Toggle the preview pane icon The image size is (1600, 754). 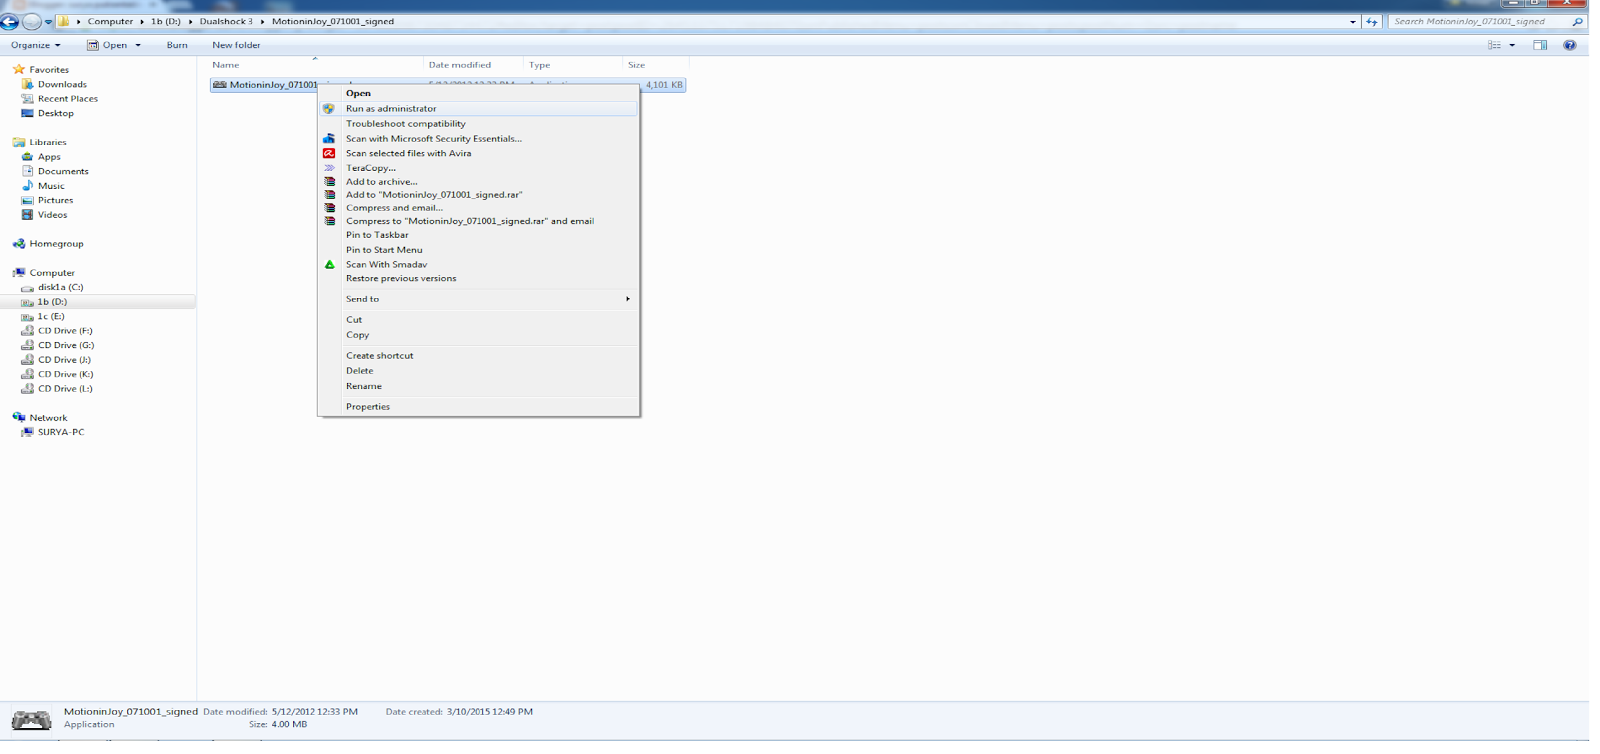[1540, 45]
